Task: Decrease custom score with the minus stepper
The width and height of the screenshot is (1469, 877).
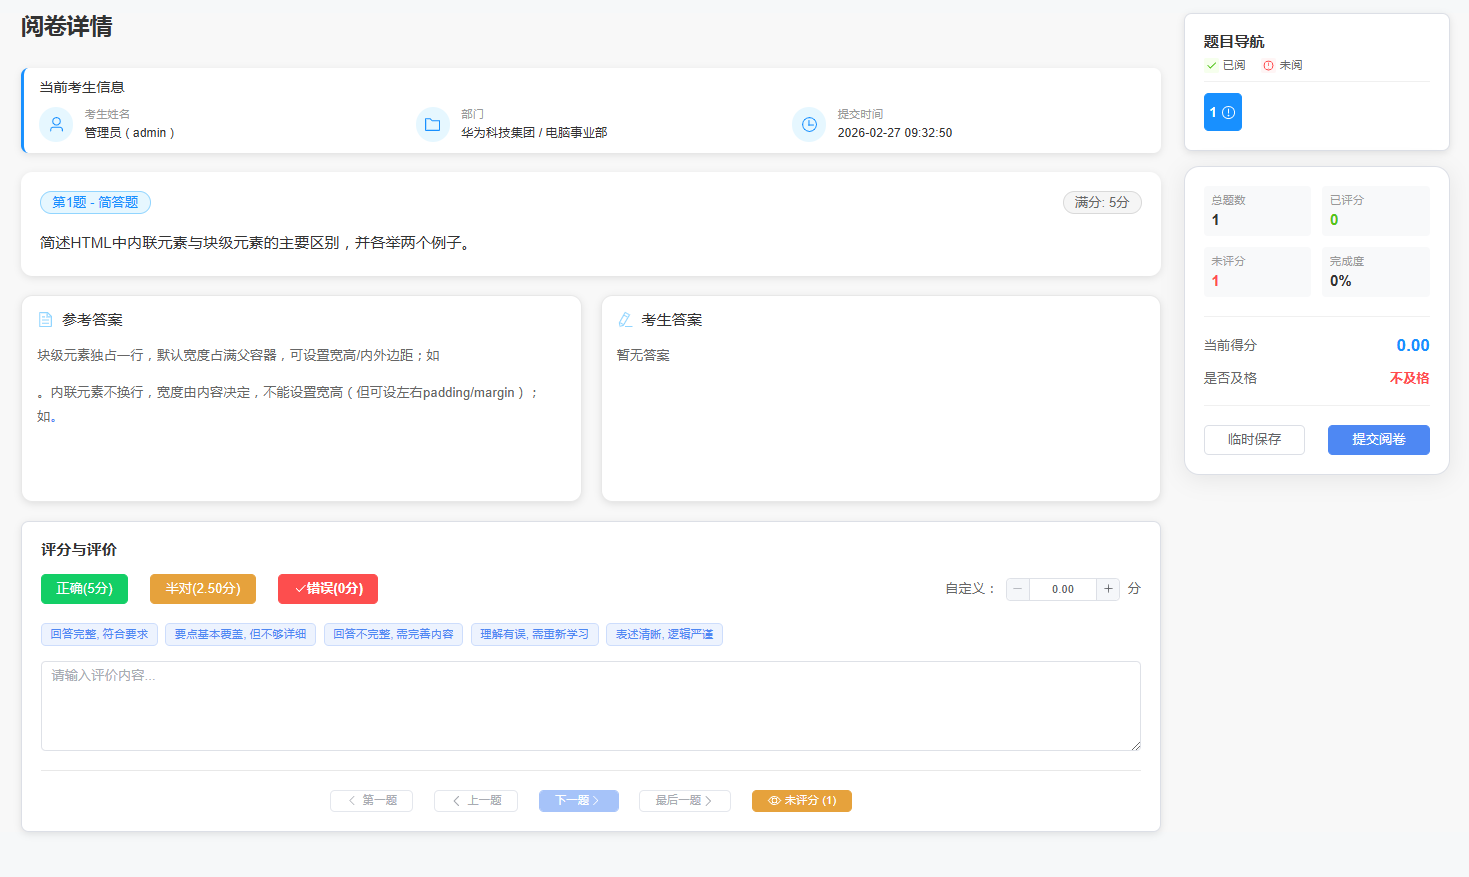Action: (1017, 589)
